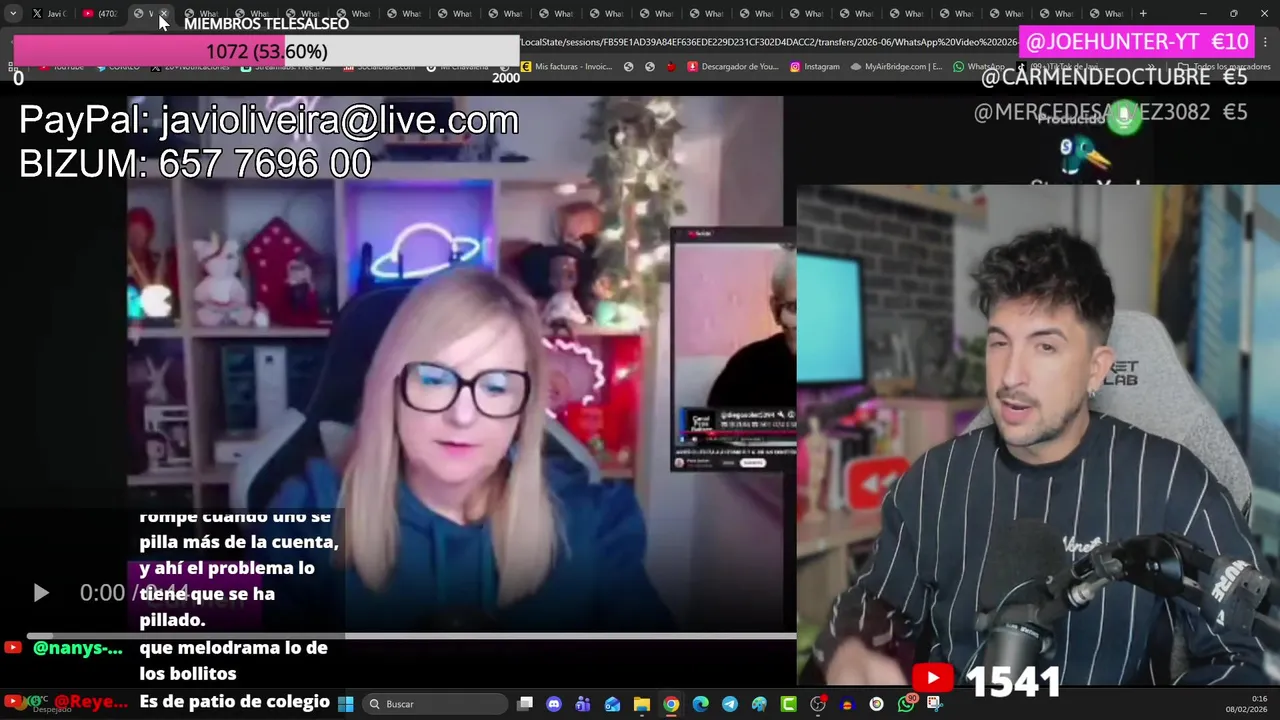Launch Discord from the taskbar
The image size is (1280, 720).
click(x=554, y=704)
